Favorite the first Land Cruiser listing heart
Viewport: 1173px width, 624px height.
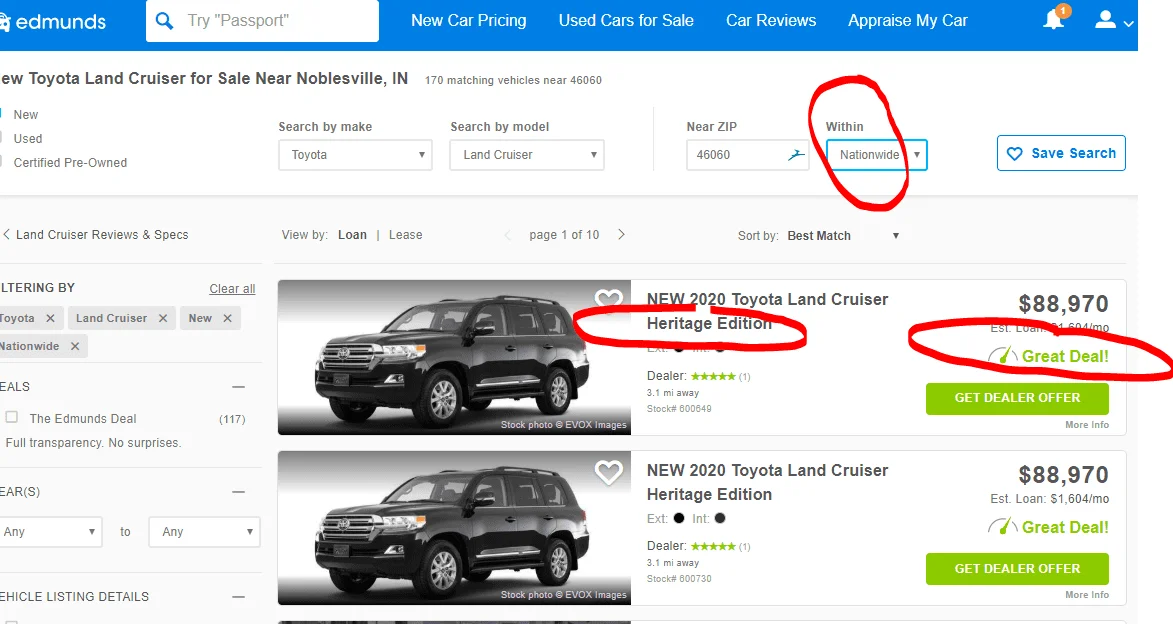[x=608, y=300]
